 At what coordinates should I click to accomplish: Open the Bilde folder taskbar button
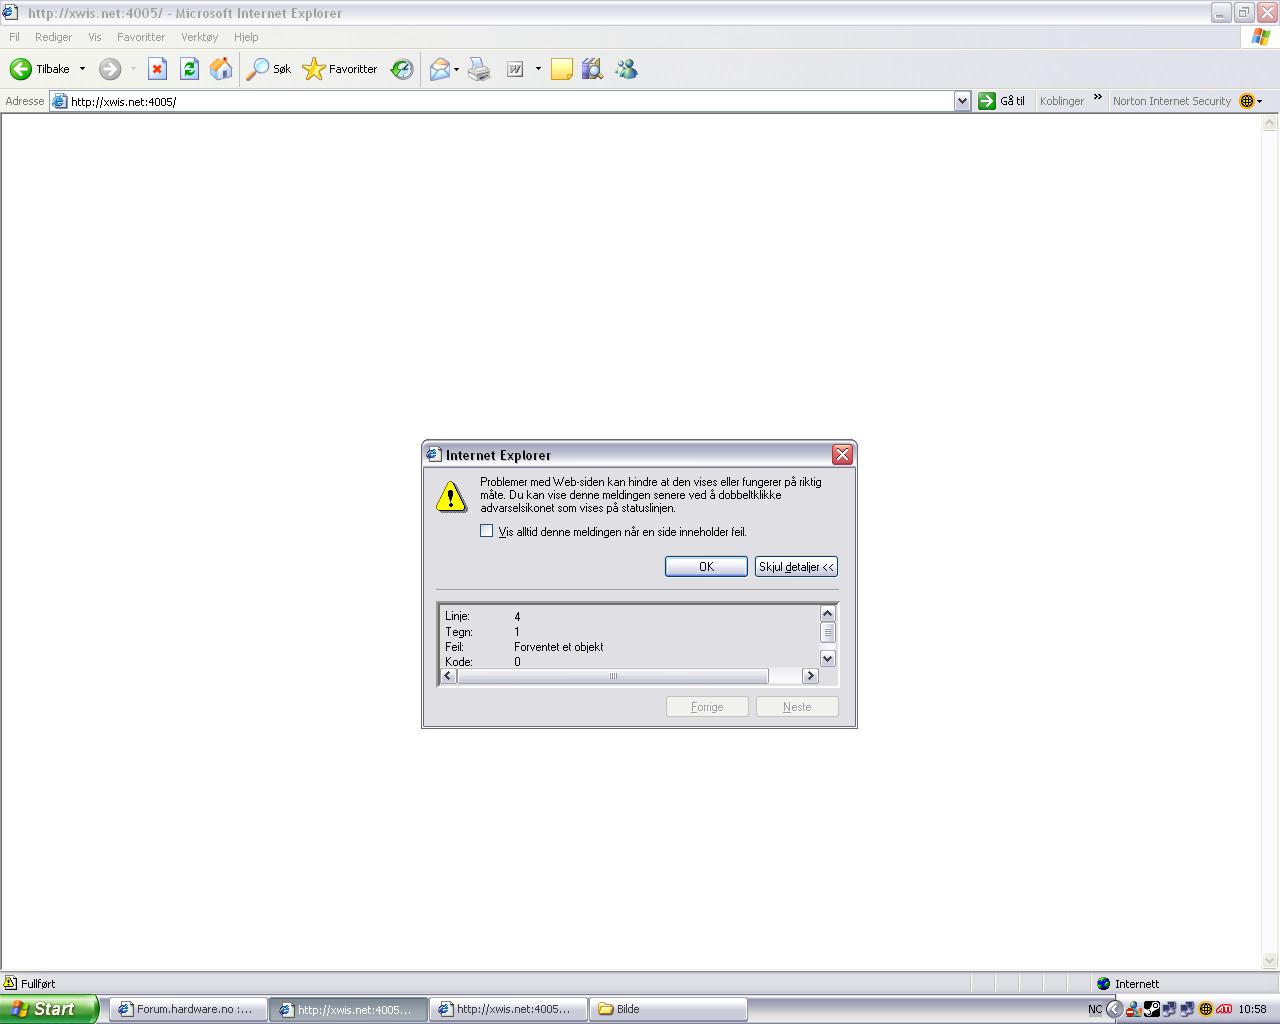tap(668, 1009)
